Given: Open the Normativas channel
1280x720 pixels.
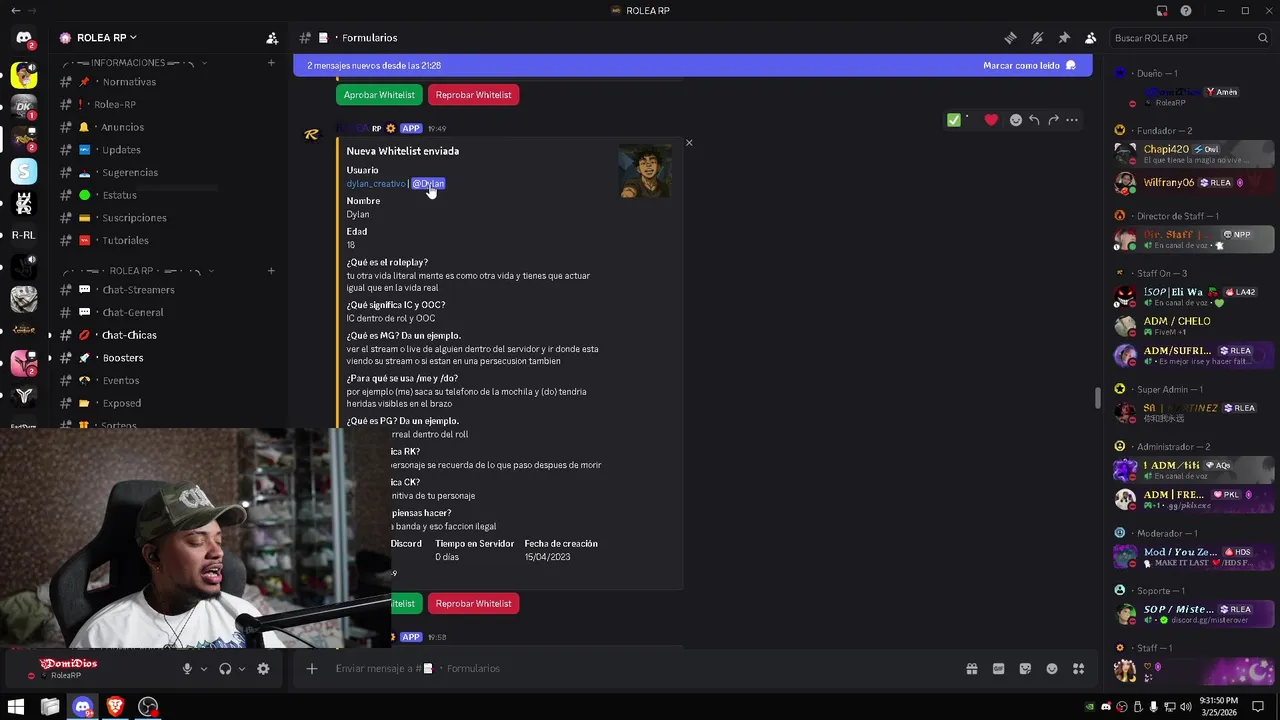Looking at the screenshot, I should 129,82.
